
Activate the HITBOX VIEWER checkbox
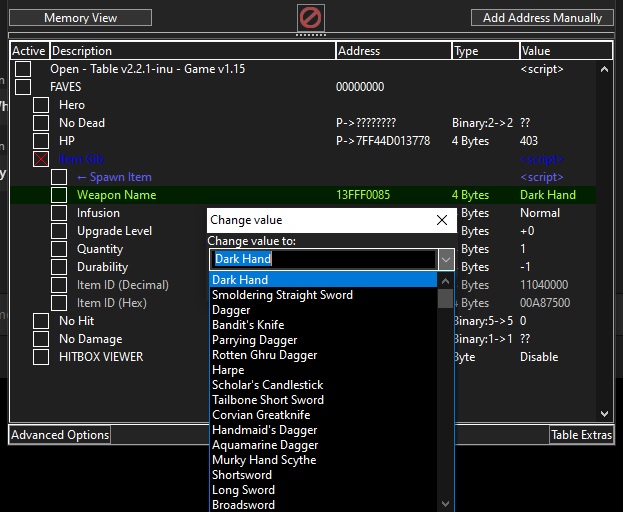click(41, 357)
